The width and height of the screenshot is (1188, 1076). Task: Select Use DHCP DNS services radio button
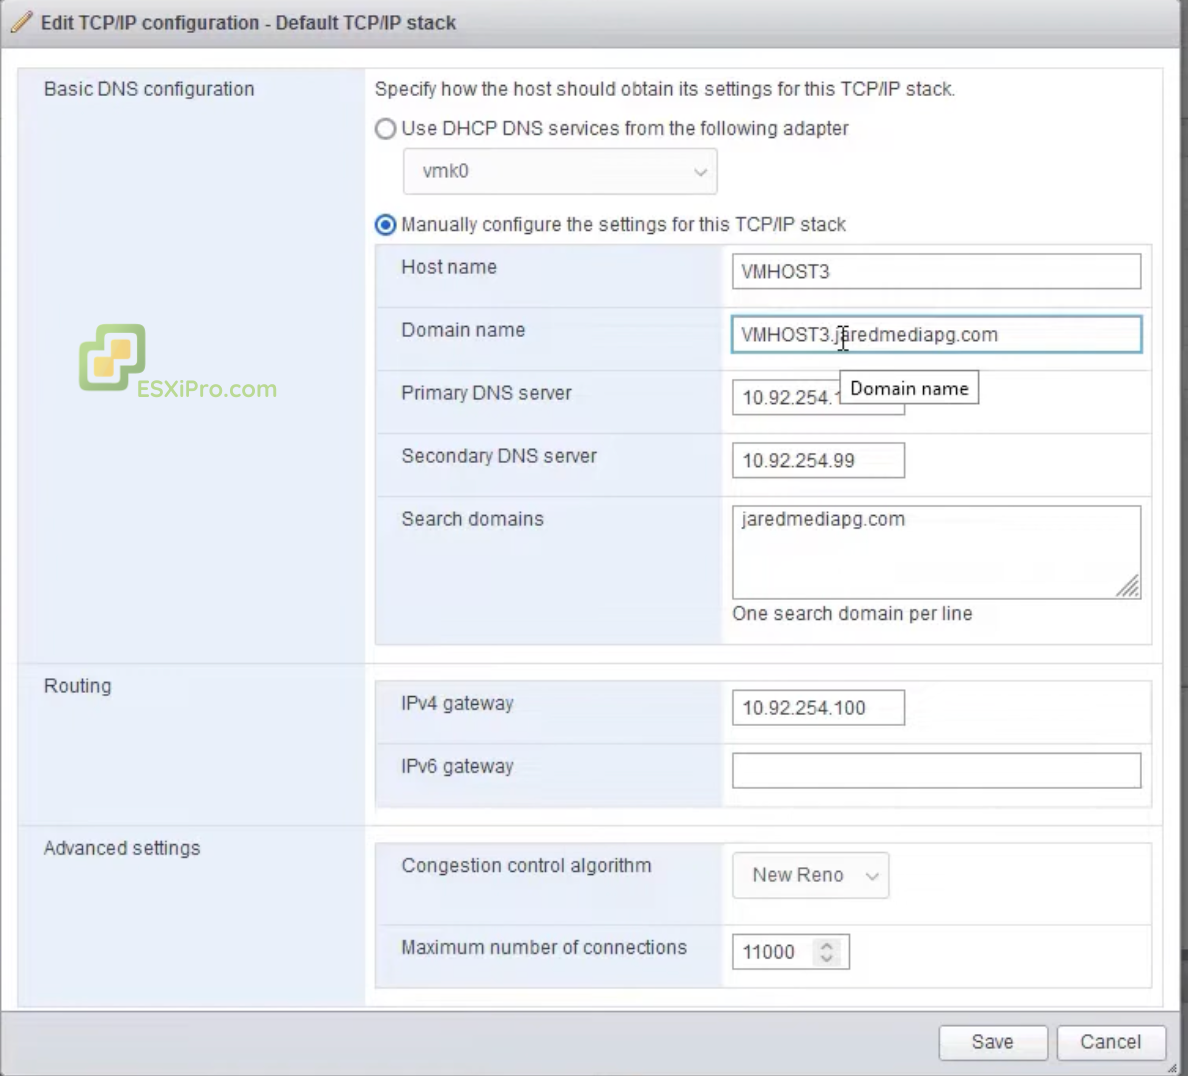[384, 129]
